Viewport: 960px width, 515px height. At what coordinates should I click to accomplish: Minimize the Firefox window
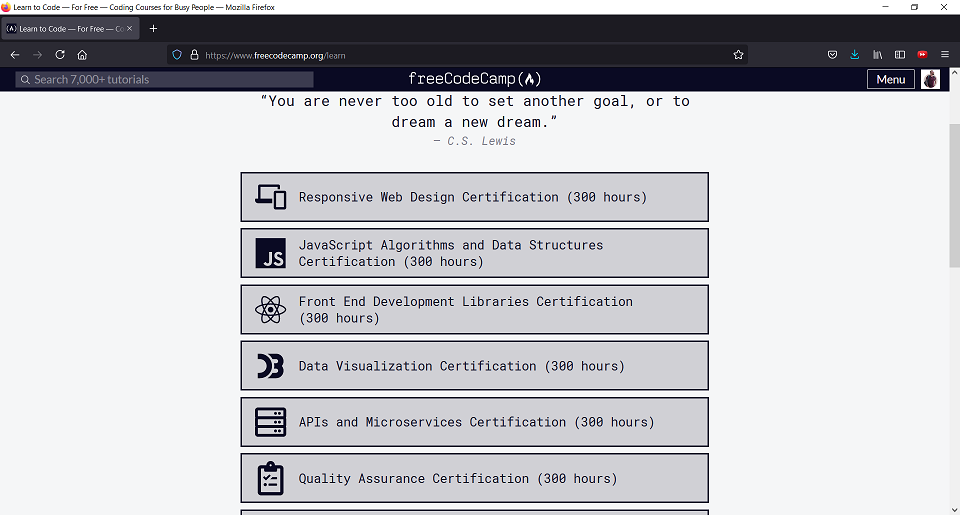point(885,7)
